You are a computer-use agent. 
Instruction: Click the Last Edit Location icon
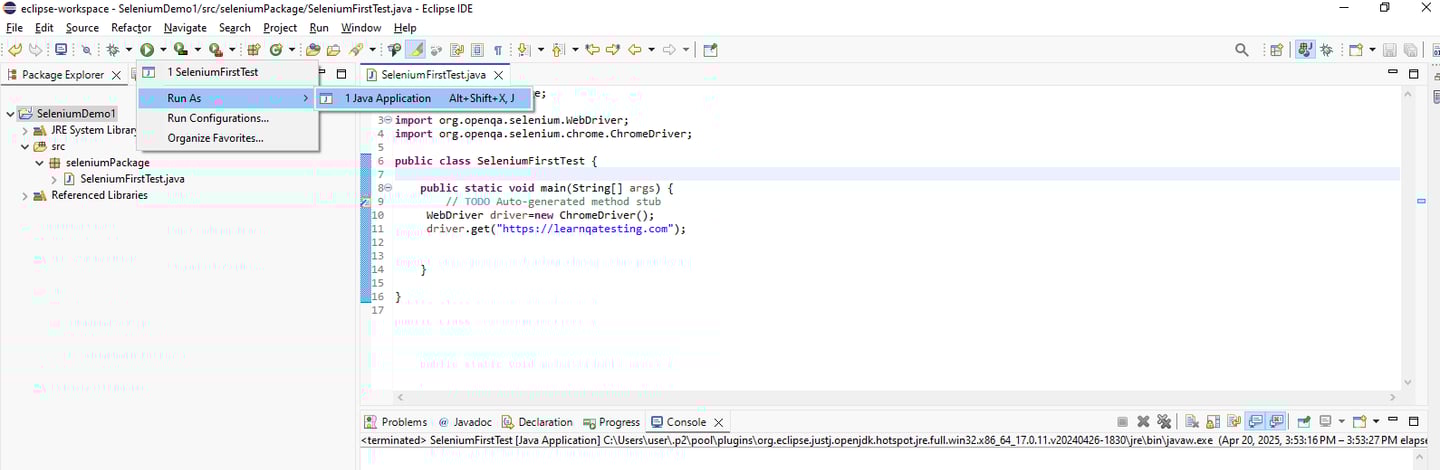point(592,50)
